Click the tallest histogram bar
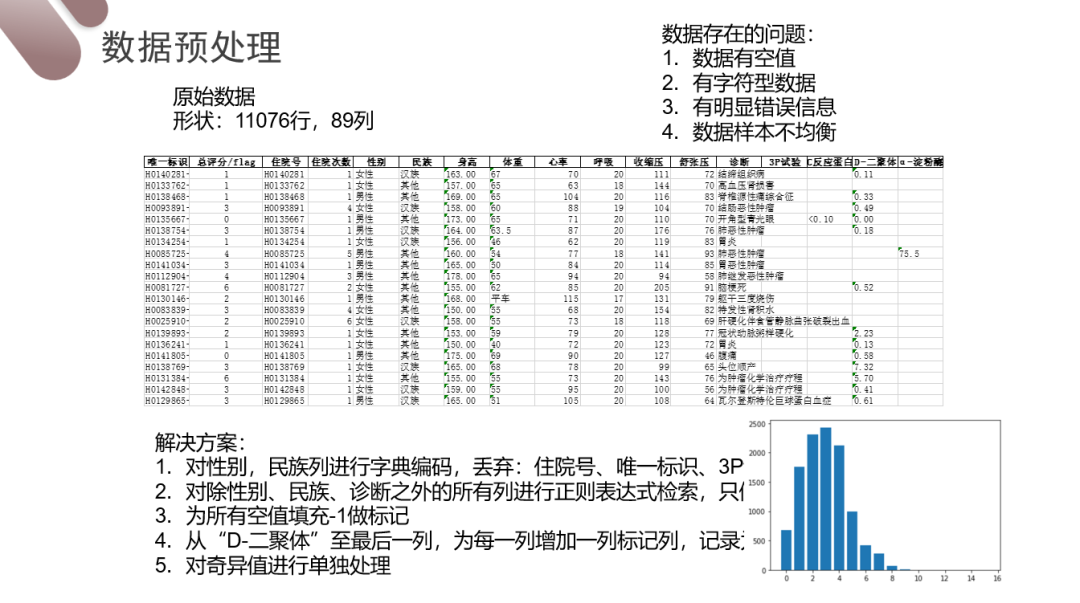 (x=825, y=499)
